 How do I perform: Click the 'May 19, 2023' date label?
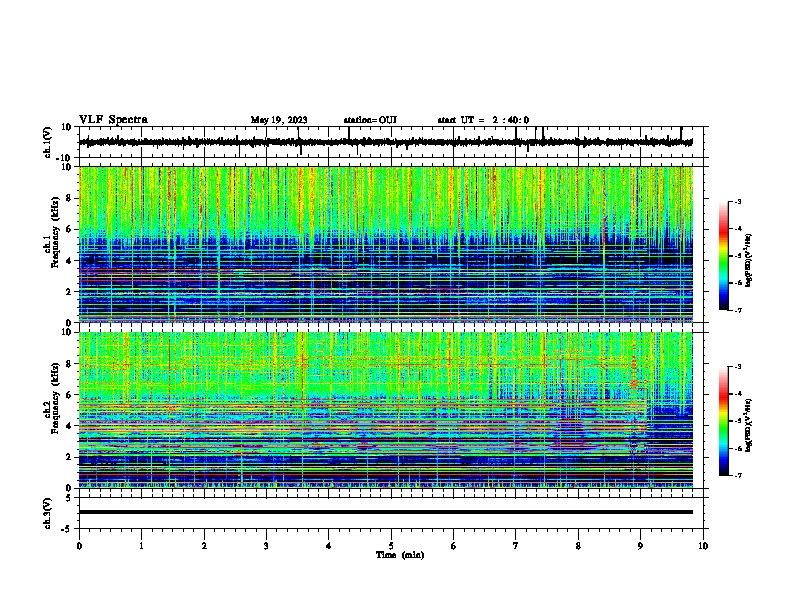coord(279,120)
